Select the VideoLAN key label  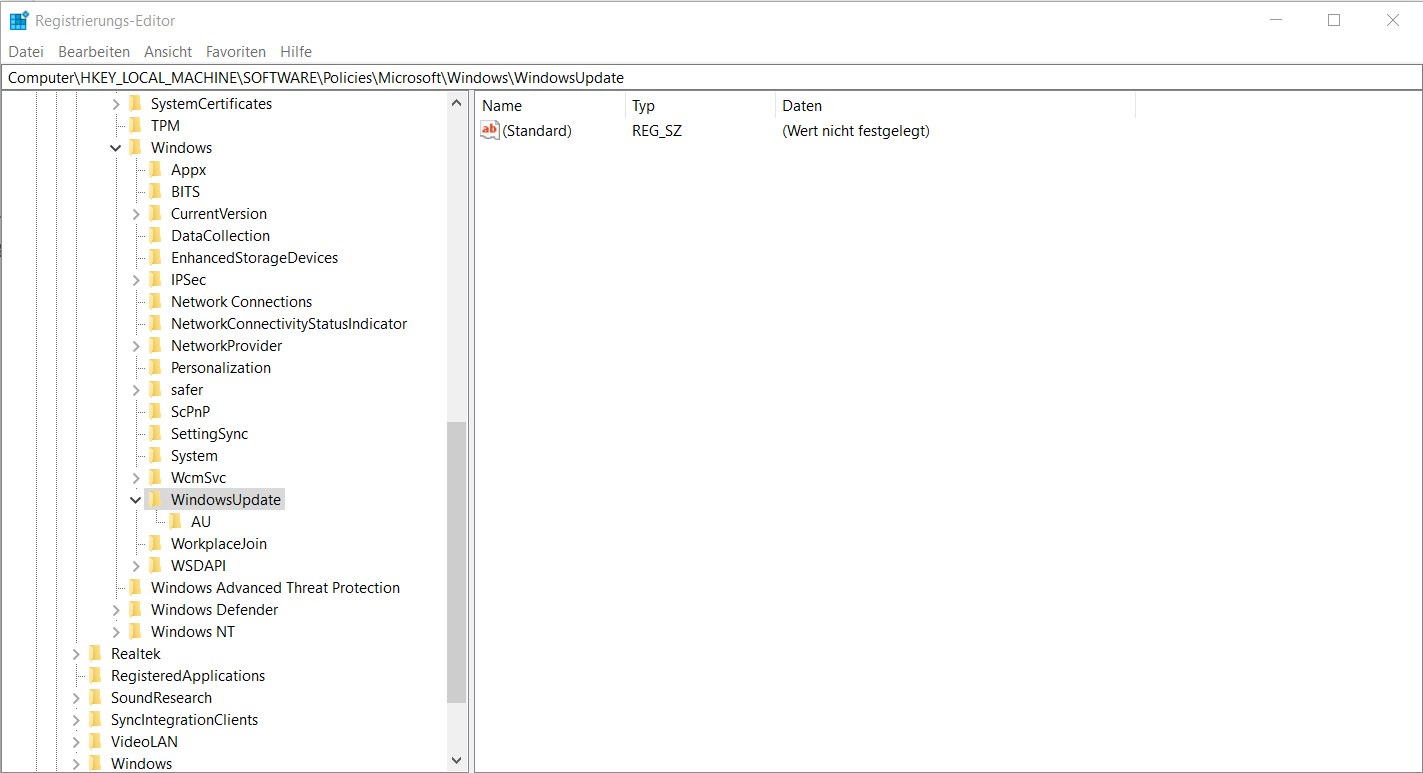(x=144, y=742)
